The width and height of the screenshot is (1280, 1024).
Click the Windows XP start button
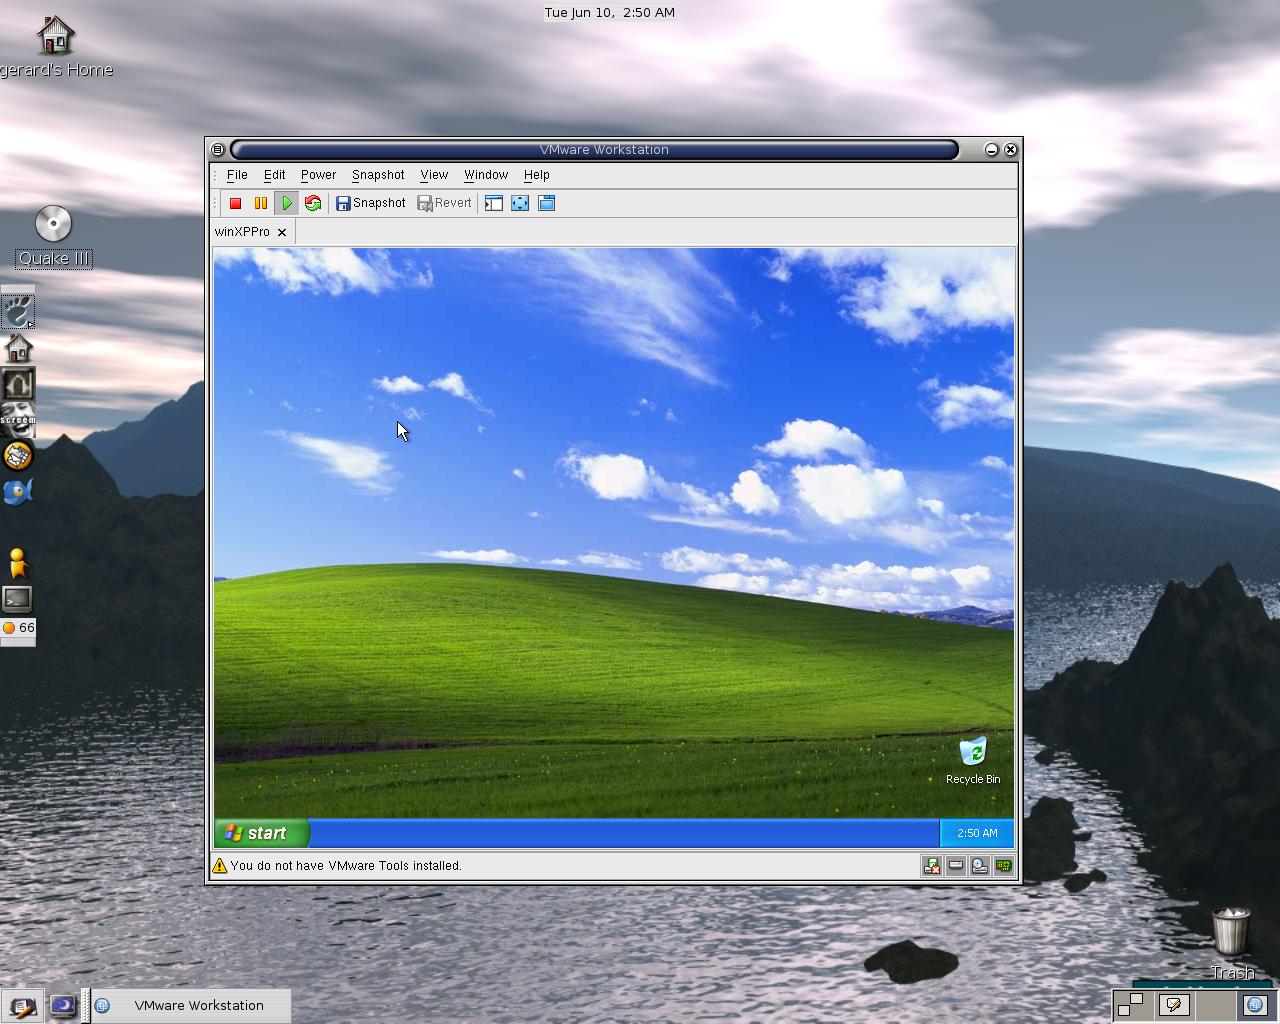(x=262, y=833)
